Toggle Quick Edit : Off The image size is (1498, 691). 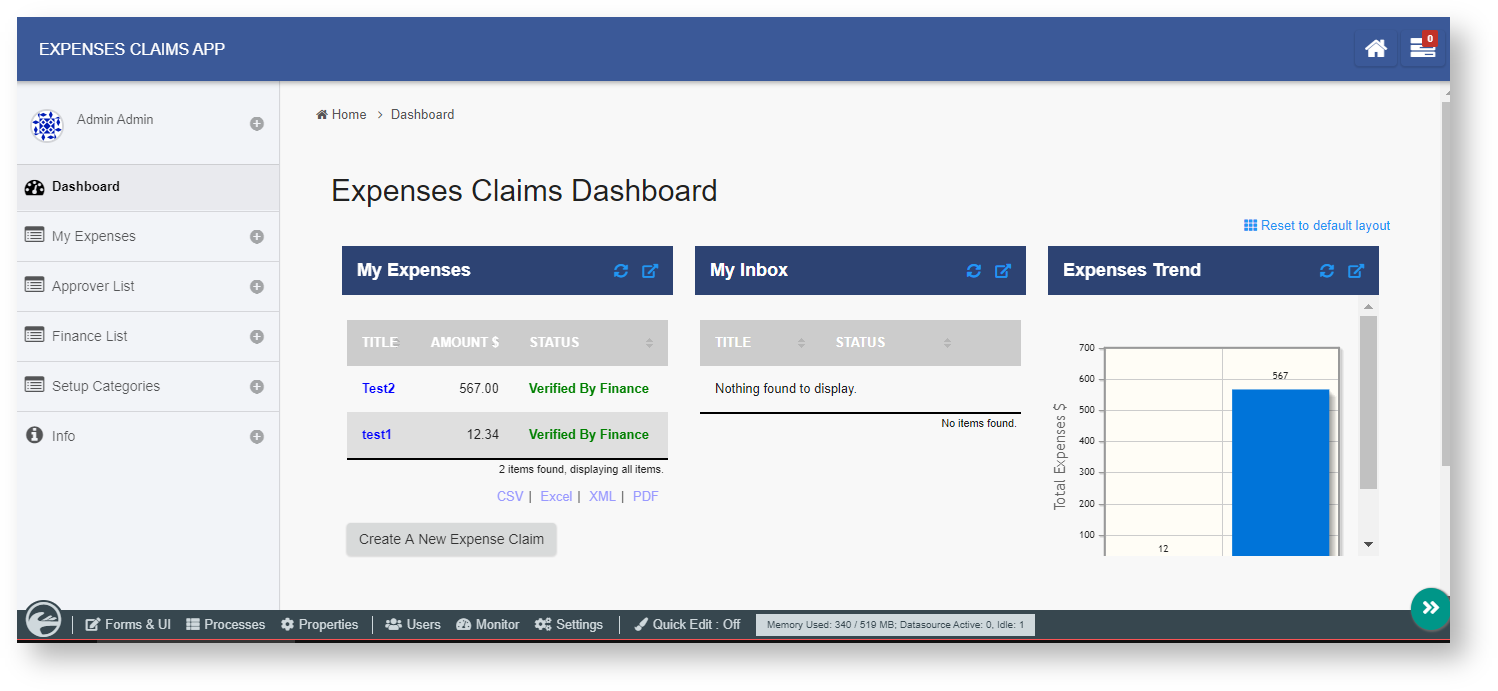688,625
